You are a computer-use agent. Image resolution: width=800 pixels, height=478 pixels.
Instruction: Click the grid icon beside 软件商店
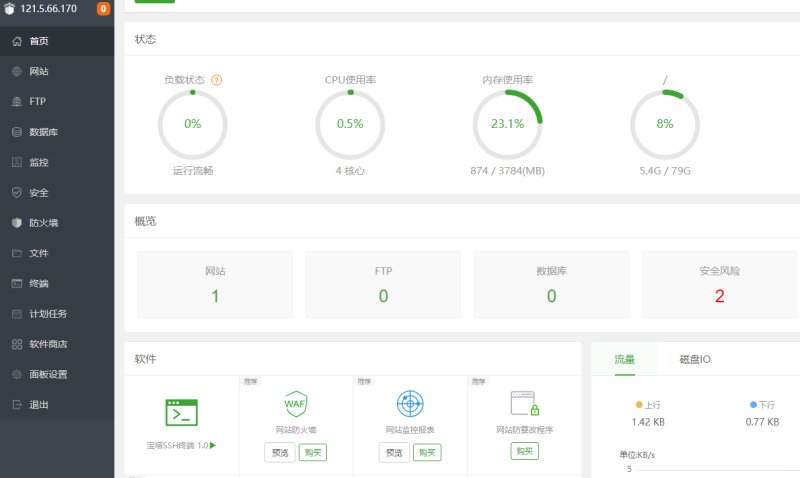[x=17, y=344]
